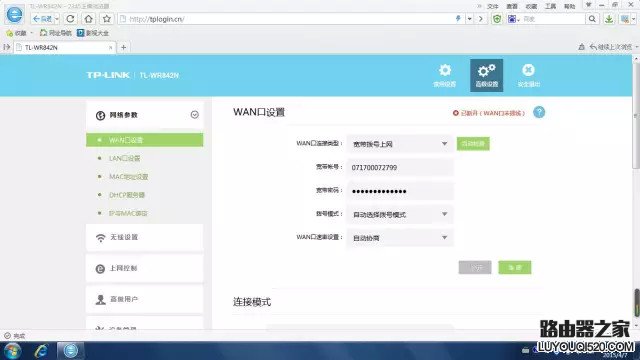Screen dimensions: 640x360
Task: Expand the 无线设置 wireless section
Action: (144, 238)
